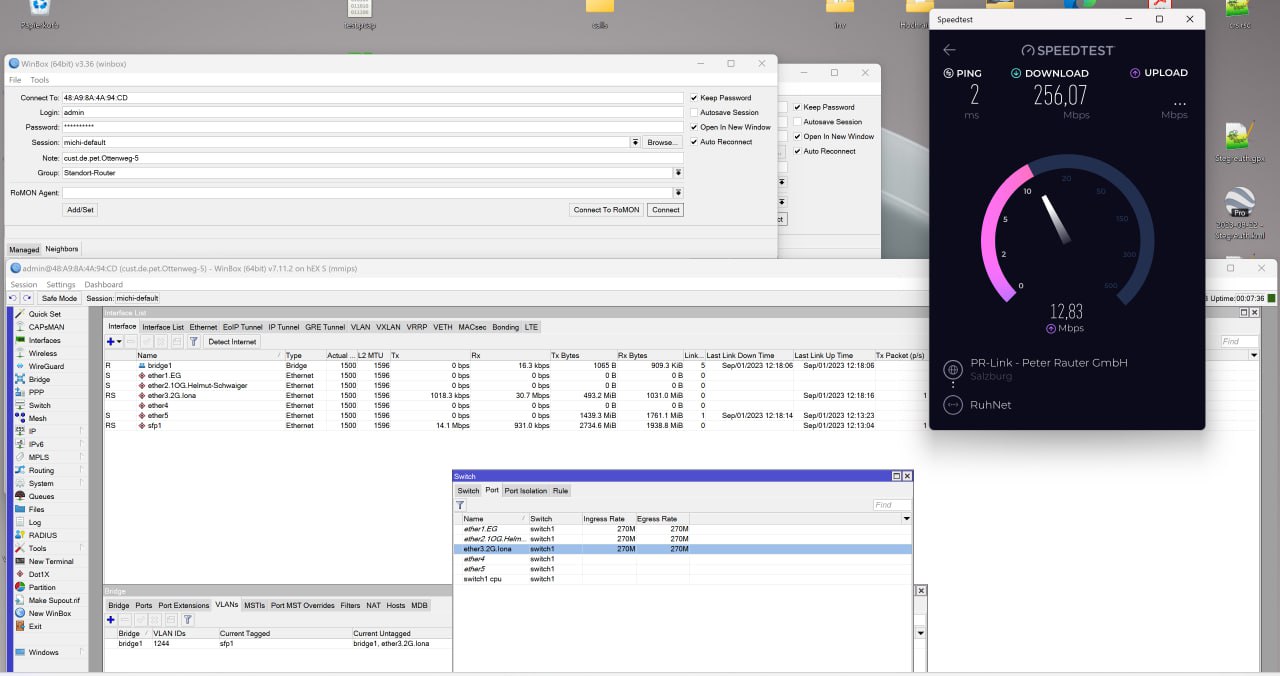Toggle the Auto Reconnect checkbox
Image resolution: width=1280 pixels, height=676 pixels.
pos(694,142)
